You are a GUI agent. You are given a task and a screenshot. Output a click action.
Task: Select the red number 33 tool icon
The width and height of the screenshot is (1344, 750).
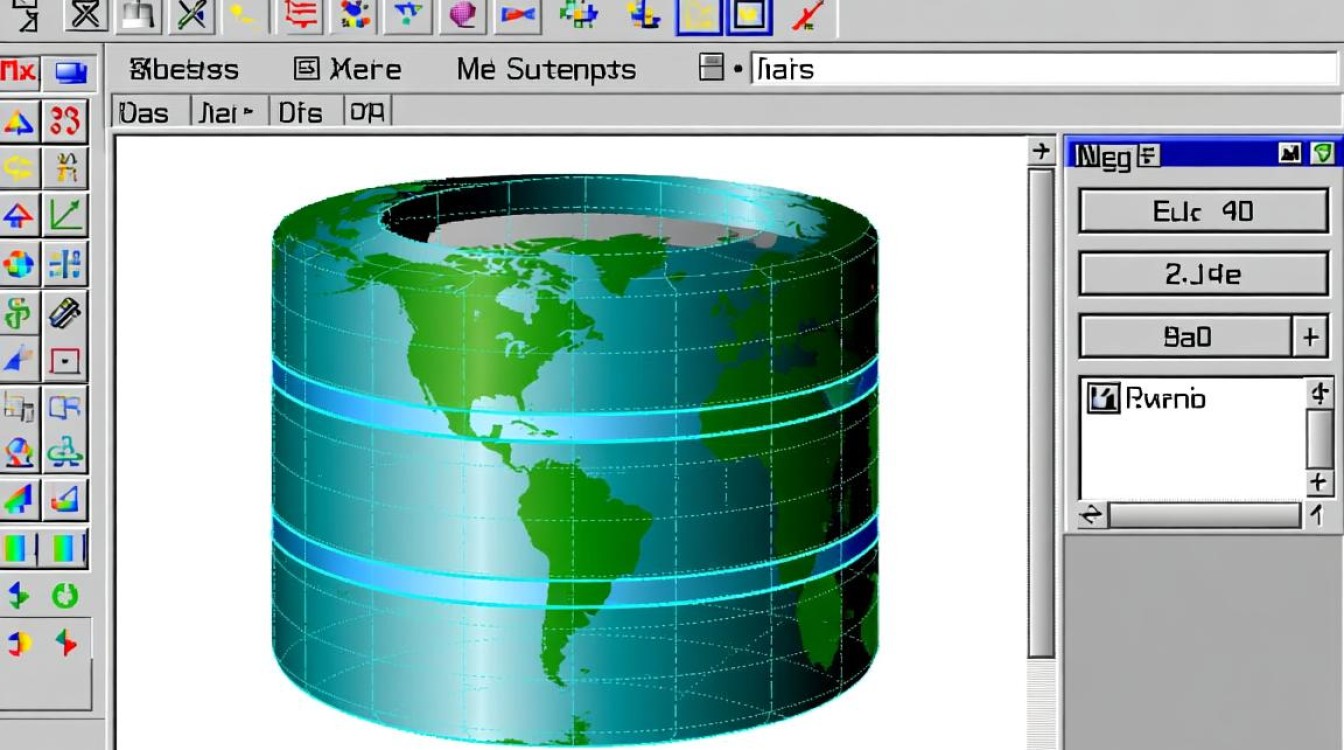[x=65, y=121]
